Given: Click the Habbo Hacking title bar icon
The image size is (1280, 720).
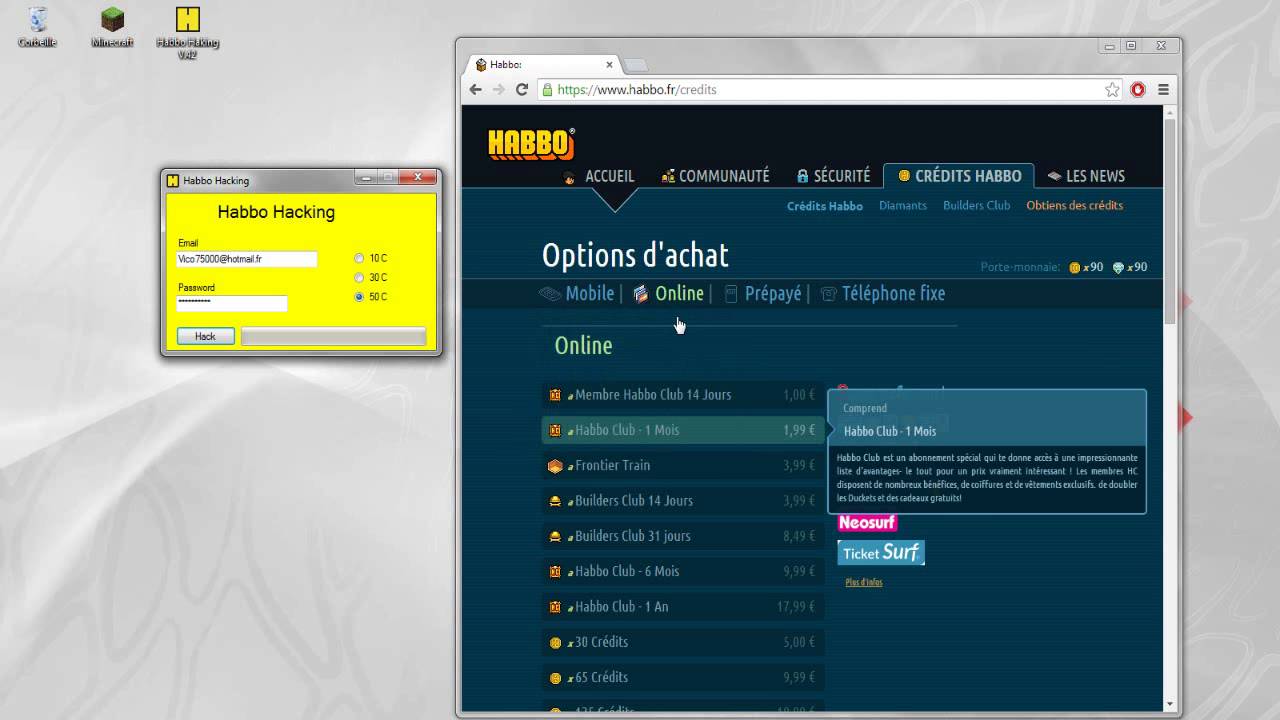Looking at the screenshot, I should (x=173, y=181).
